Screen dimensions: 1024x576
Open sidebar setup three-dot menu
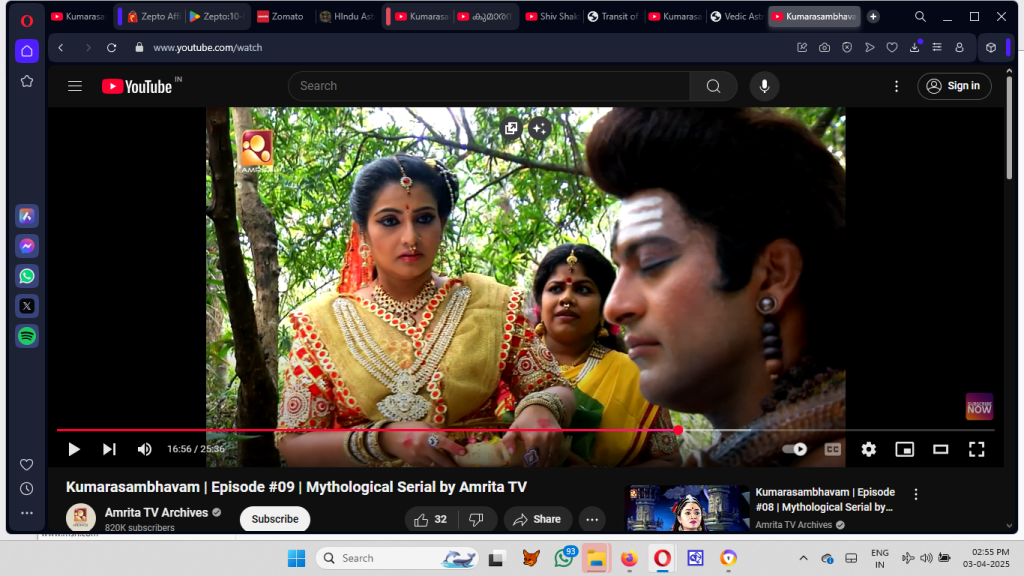point(27,513)
